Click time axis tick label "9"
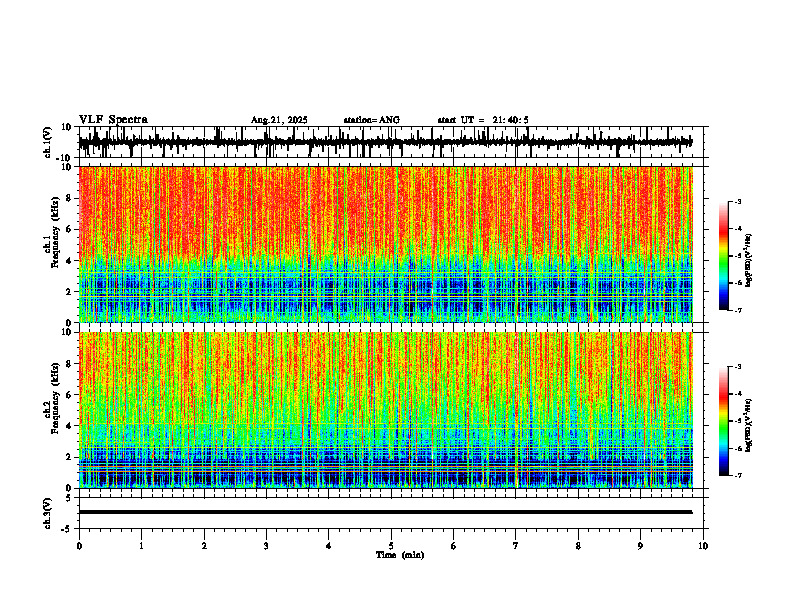792x612 pixels. click(640, 546)
